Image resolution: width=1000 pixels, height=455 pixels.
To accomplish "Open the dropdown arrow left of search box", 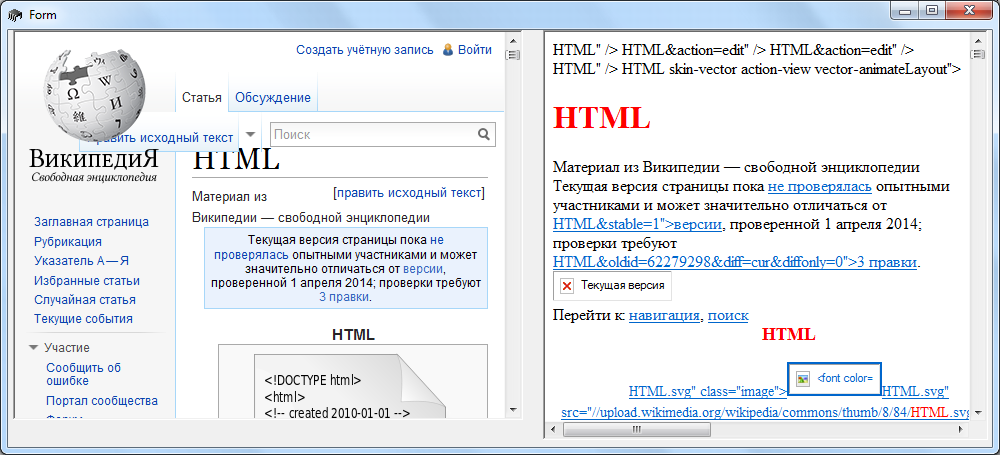I will [x=251, y=134].
